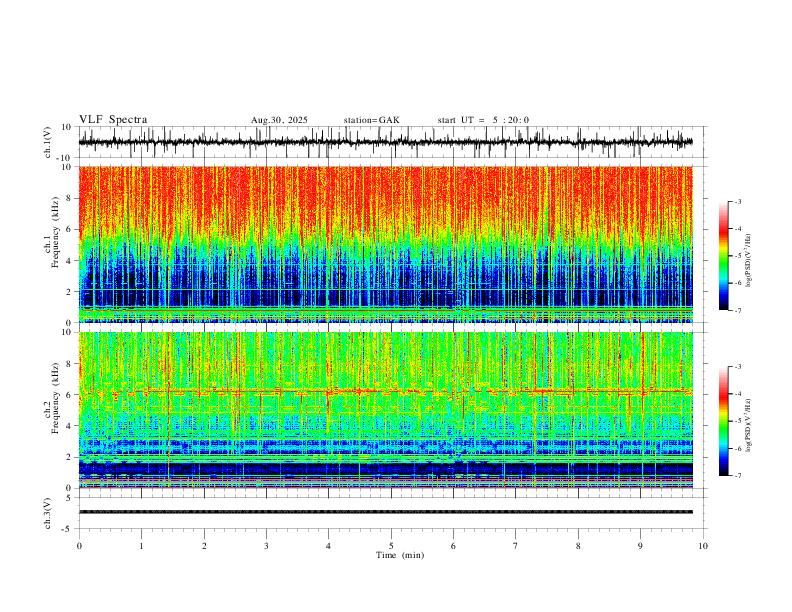Click the "Time (min)" axis label
792x612 pixels.
click(x=400, y=555)
